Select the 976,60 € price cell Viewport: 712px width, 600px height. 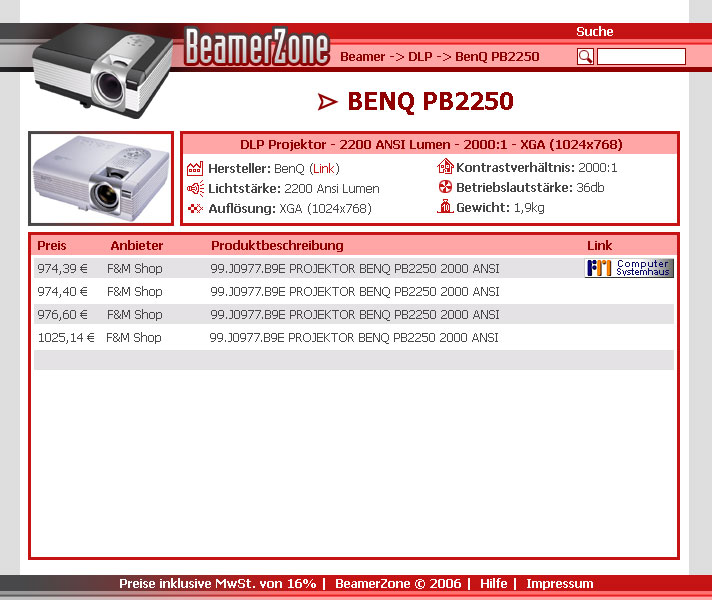click(62, 314)
